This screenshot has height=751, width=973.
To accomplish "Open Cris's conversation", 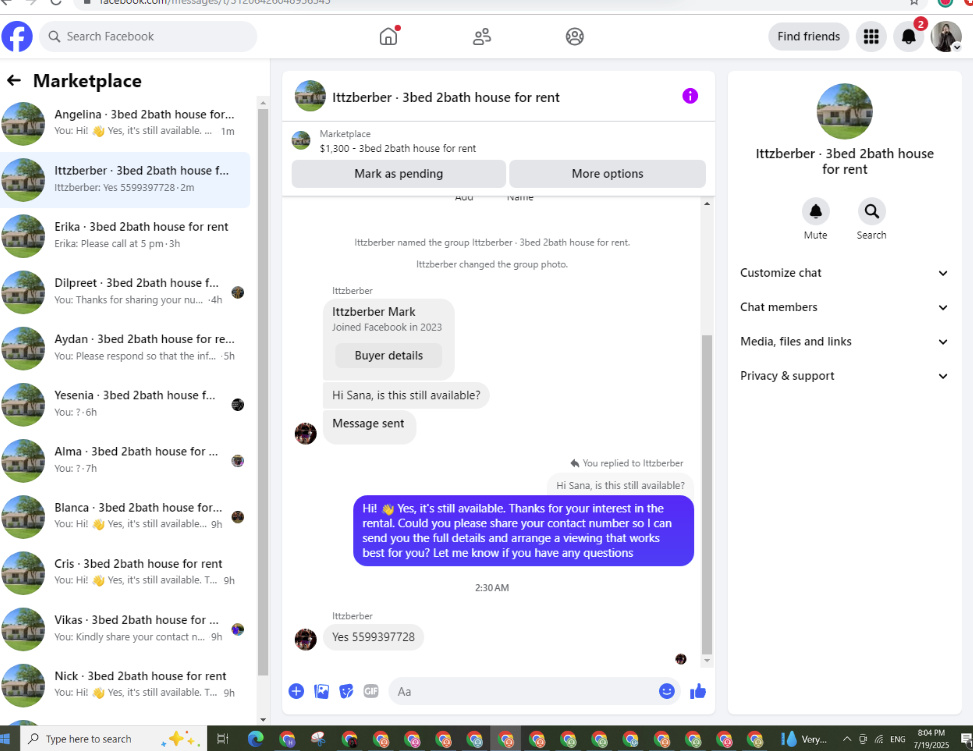I will click(x=125, y=573).
